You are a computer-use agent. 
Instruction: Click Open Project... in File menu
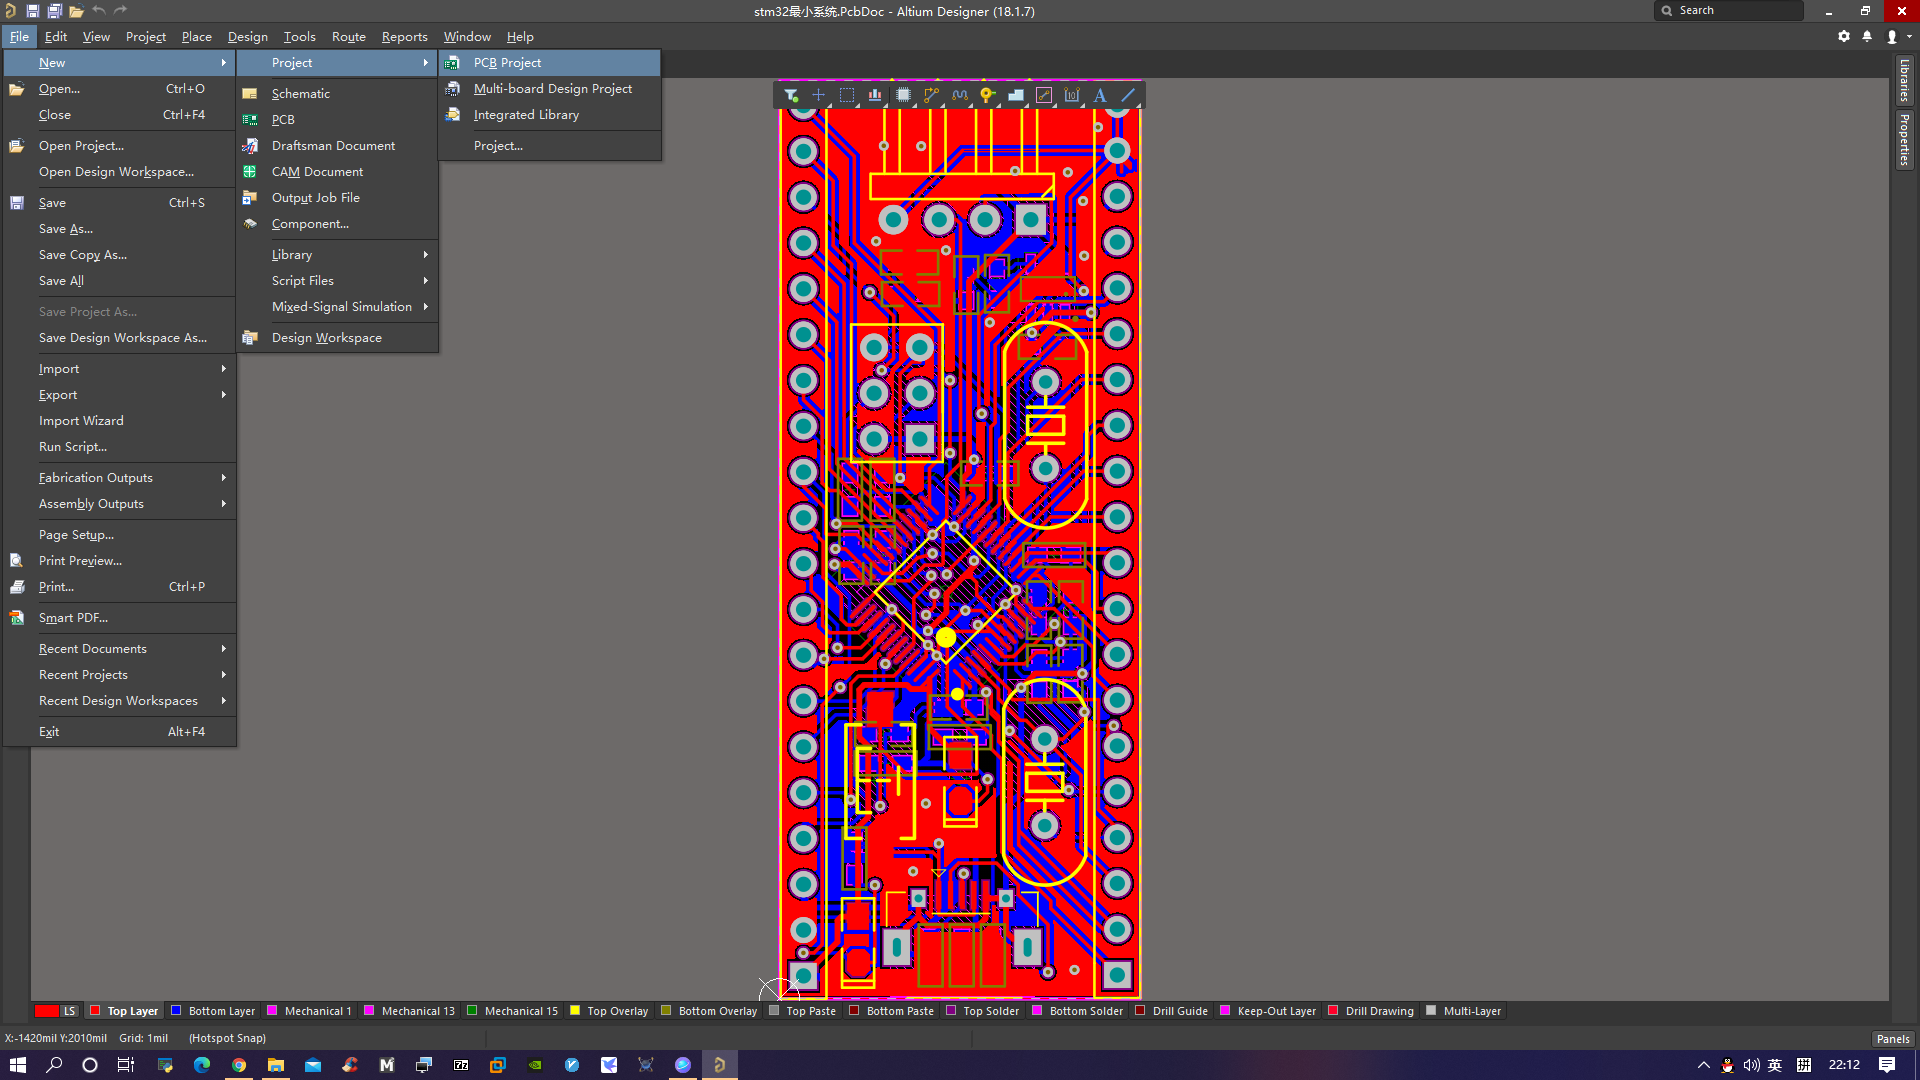119,145
